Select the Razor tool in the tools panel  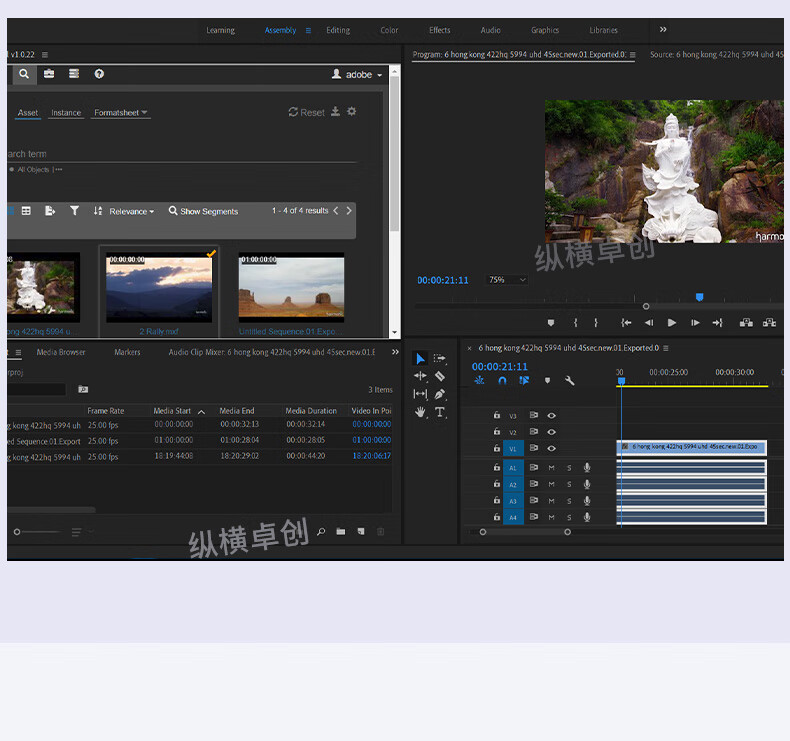point(440,377)
